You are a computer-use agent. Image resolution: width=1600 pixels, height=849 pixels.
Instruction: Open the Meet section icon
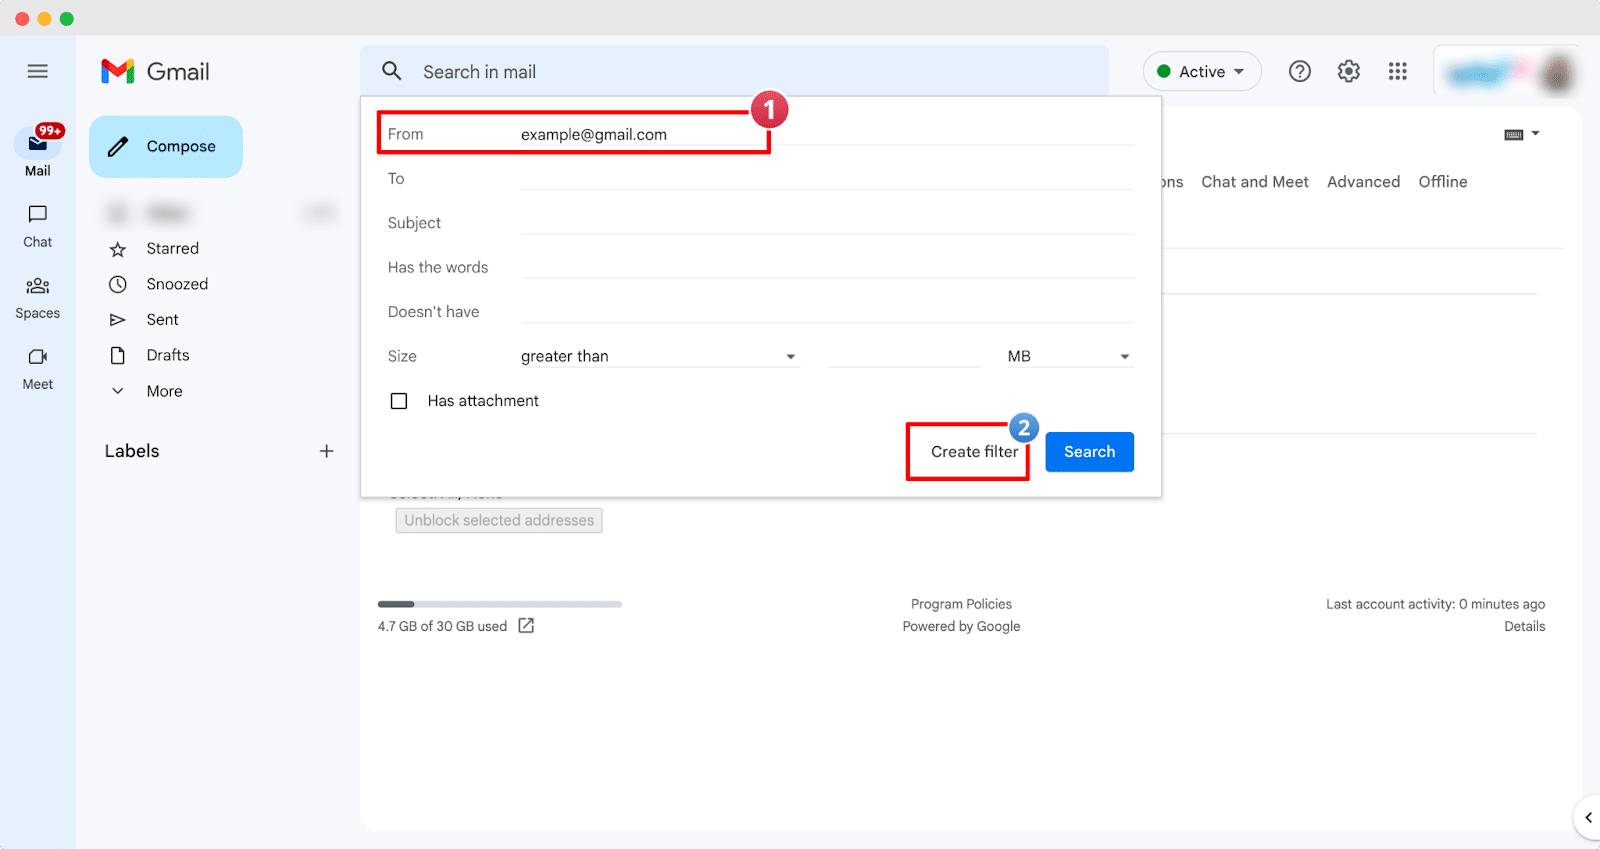coord(38,357)
